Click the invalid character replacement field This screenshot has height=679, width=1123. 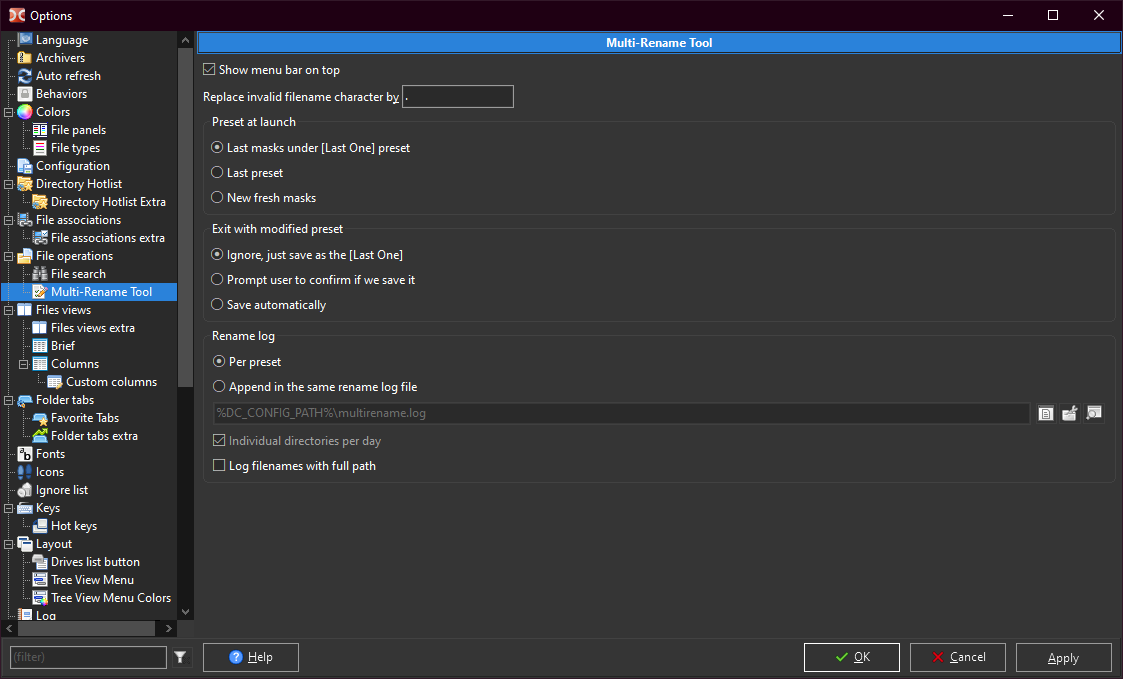point(458,97)
